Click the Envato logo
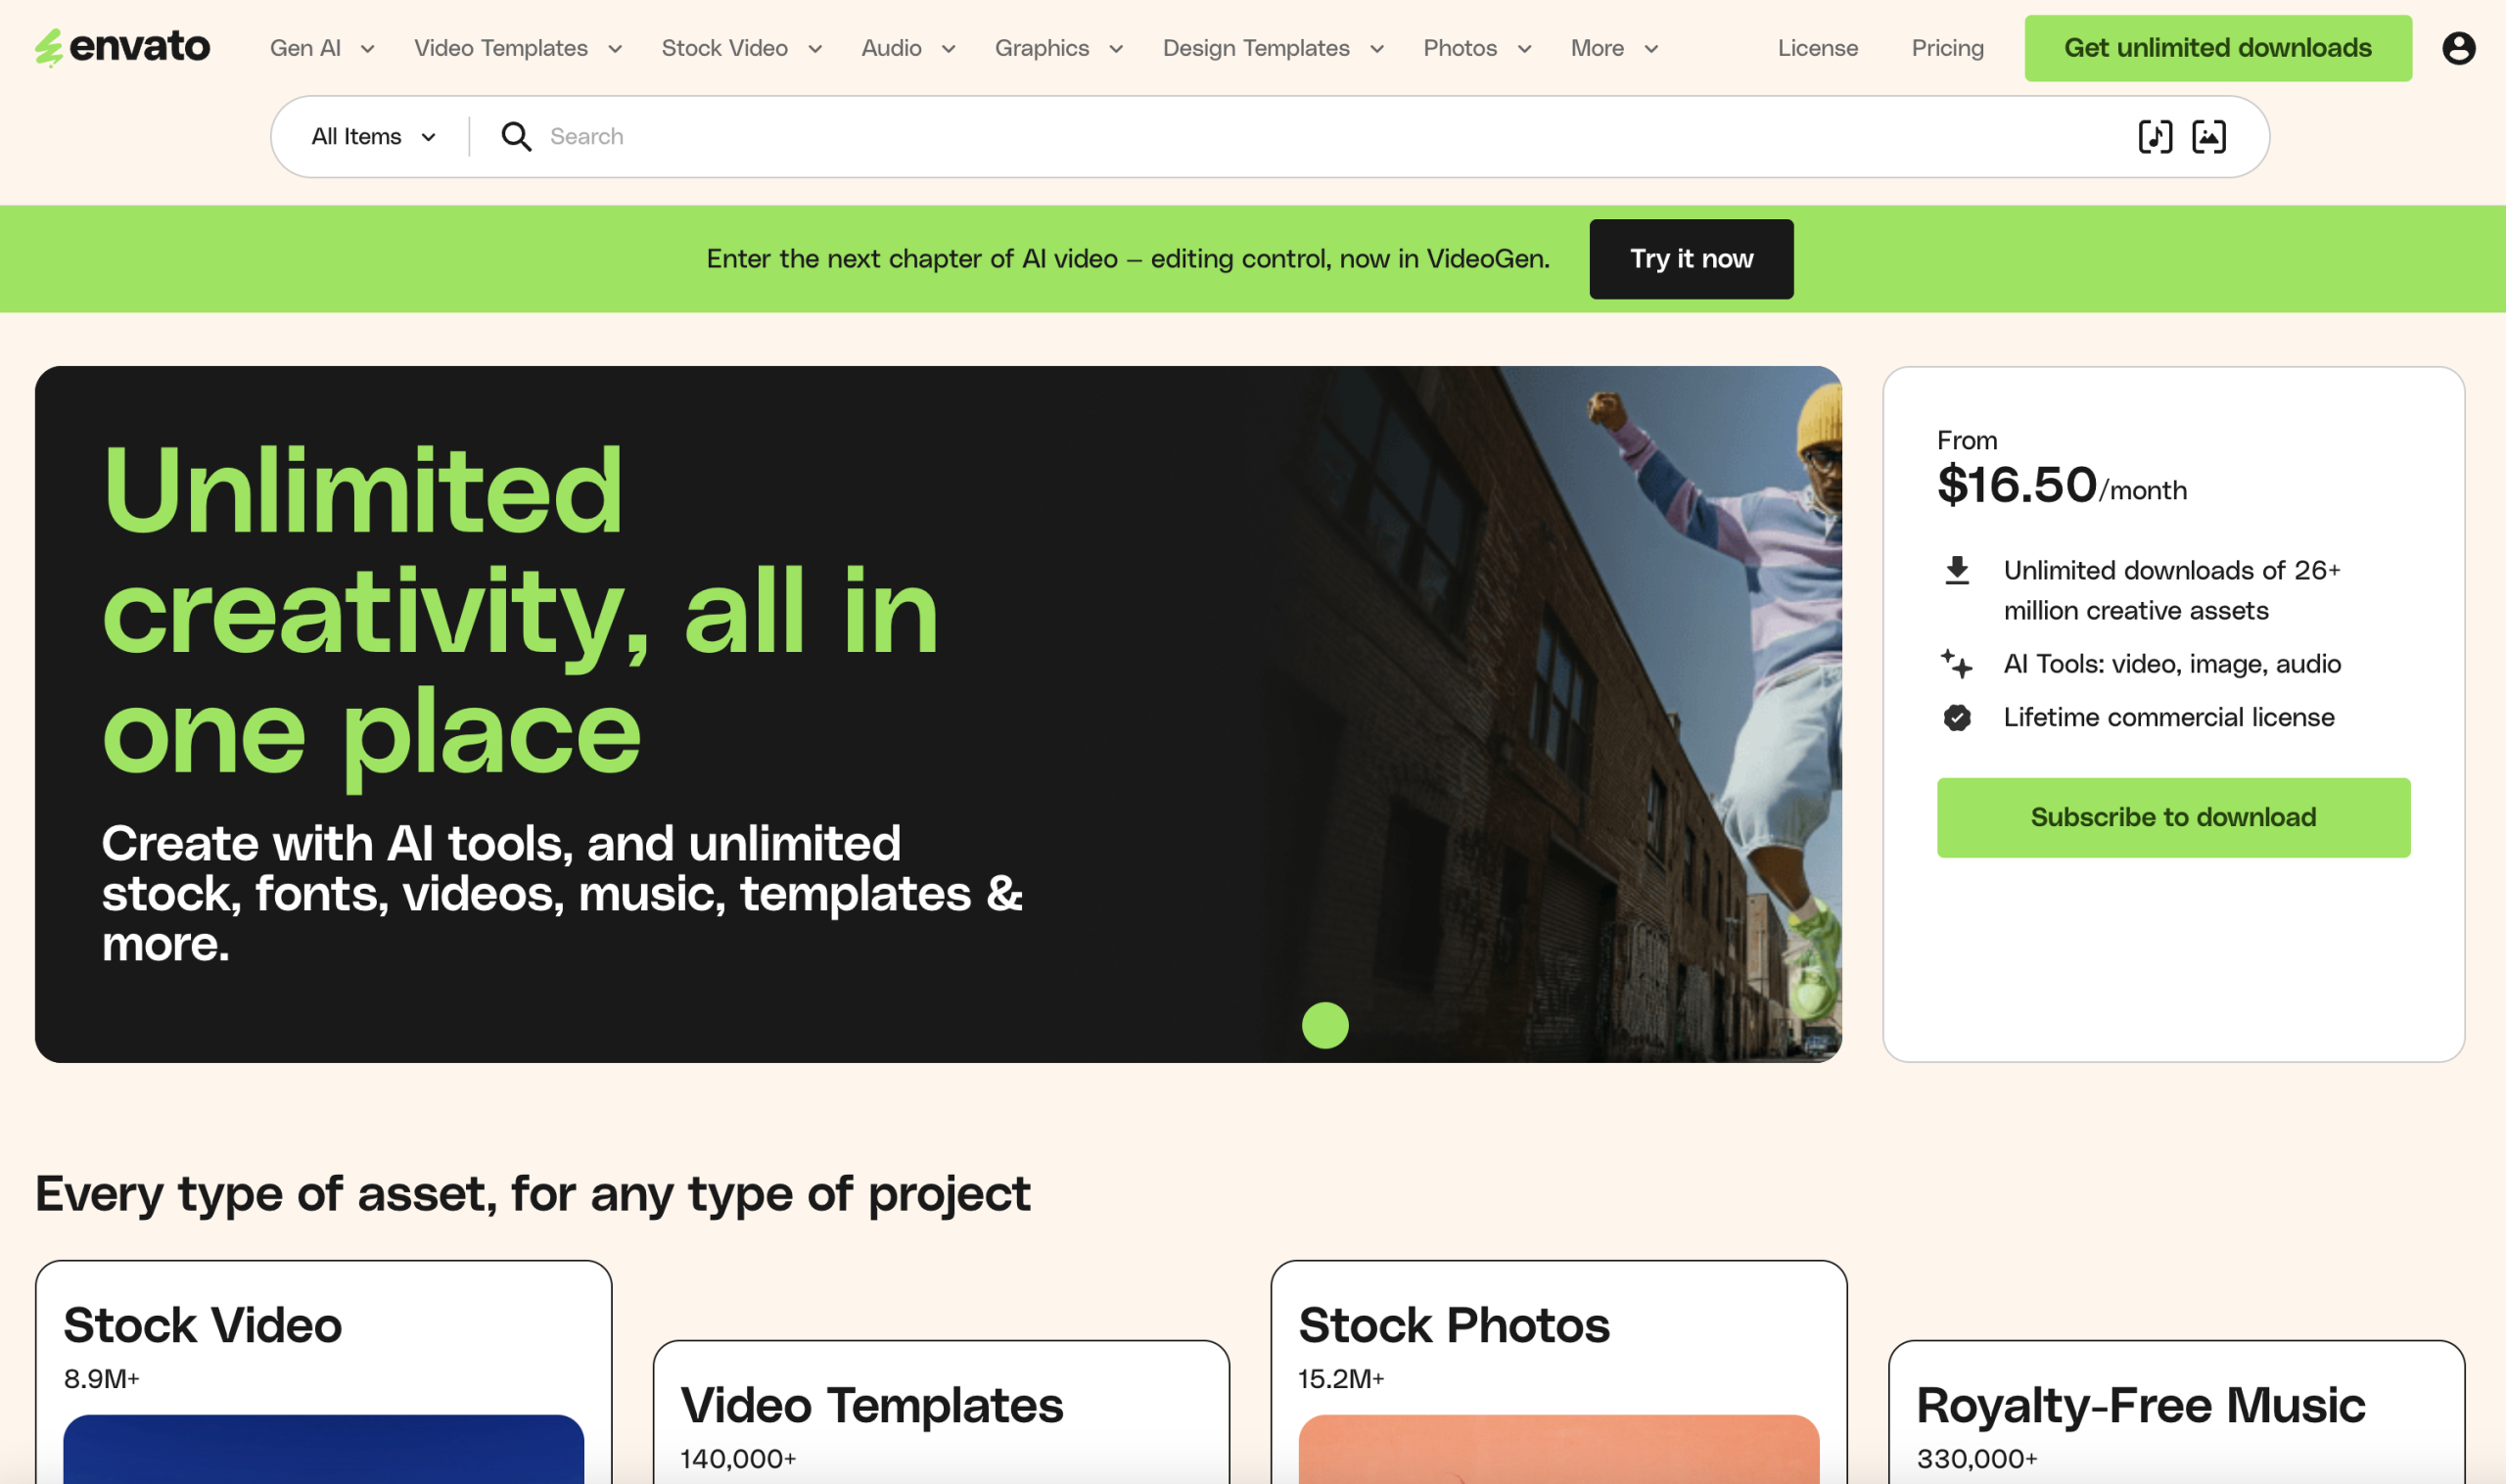This screenshot has width=2506, height=1484. [x=122, y=47]
